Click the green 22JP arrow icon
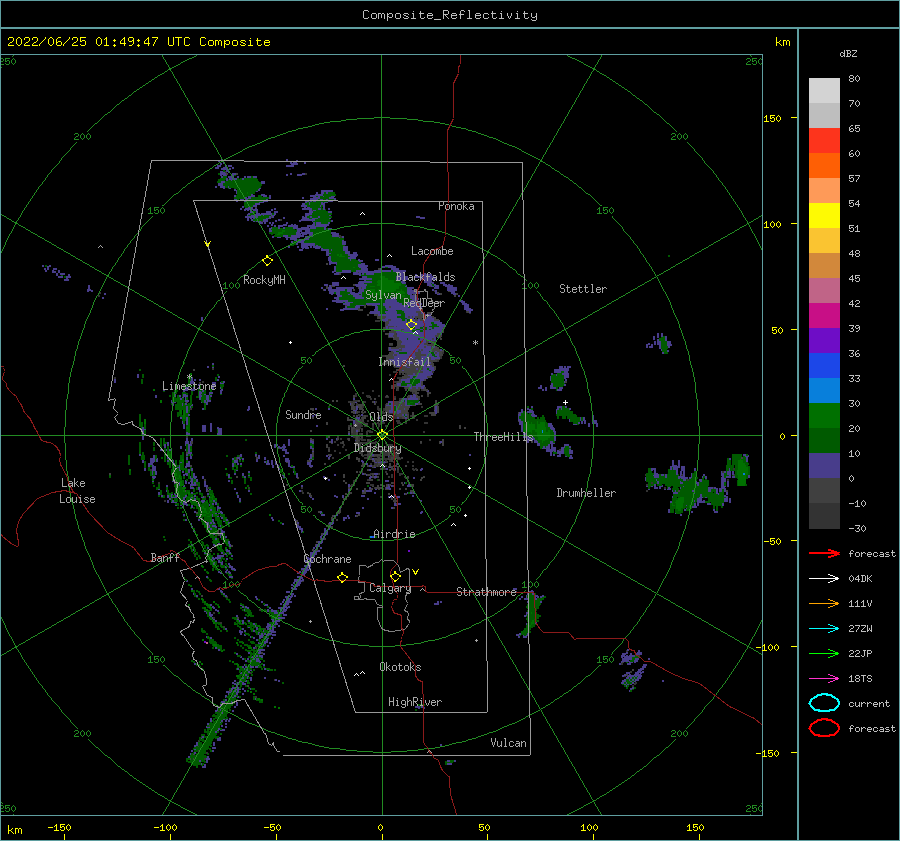900x841 pixels. (x=824, y=653)
